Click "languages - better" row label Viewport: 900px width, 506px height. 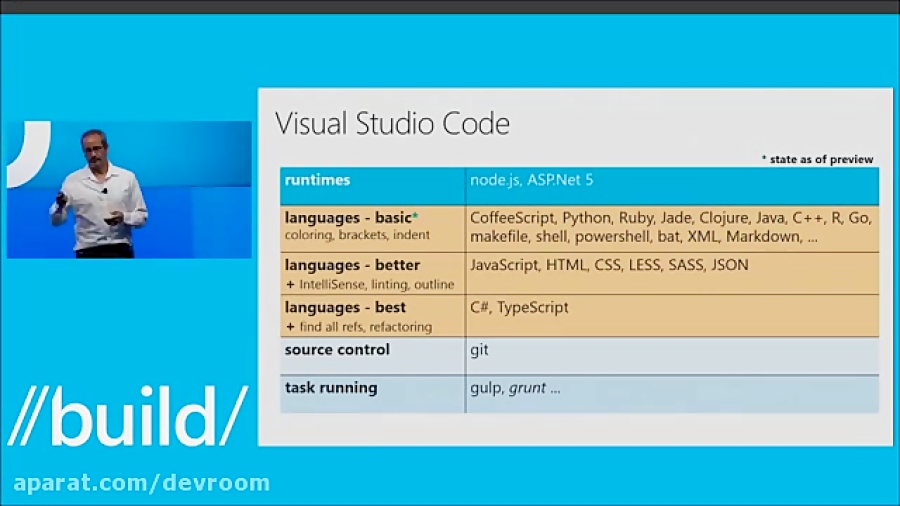(352, 265)
